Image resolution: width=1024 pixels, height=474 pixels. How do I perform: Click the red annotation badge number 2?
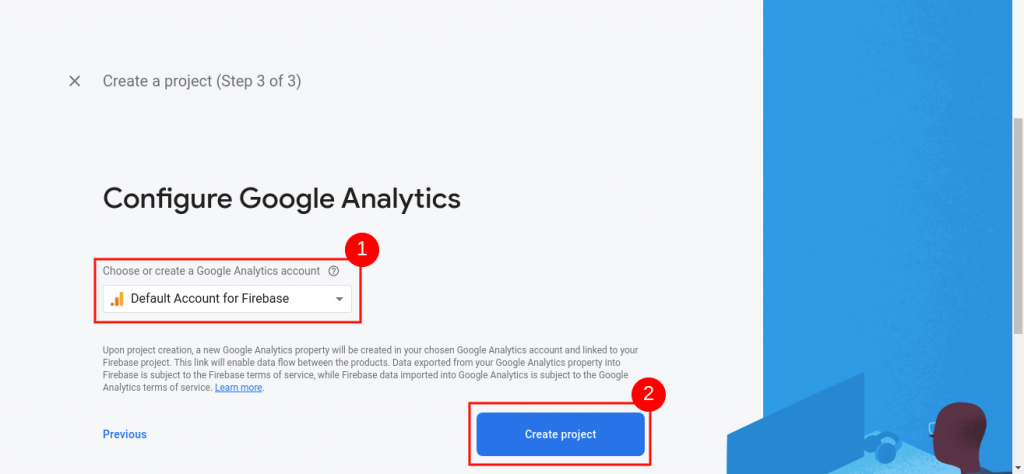point(648,394)
